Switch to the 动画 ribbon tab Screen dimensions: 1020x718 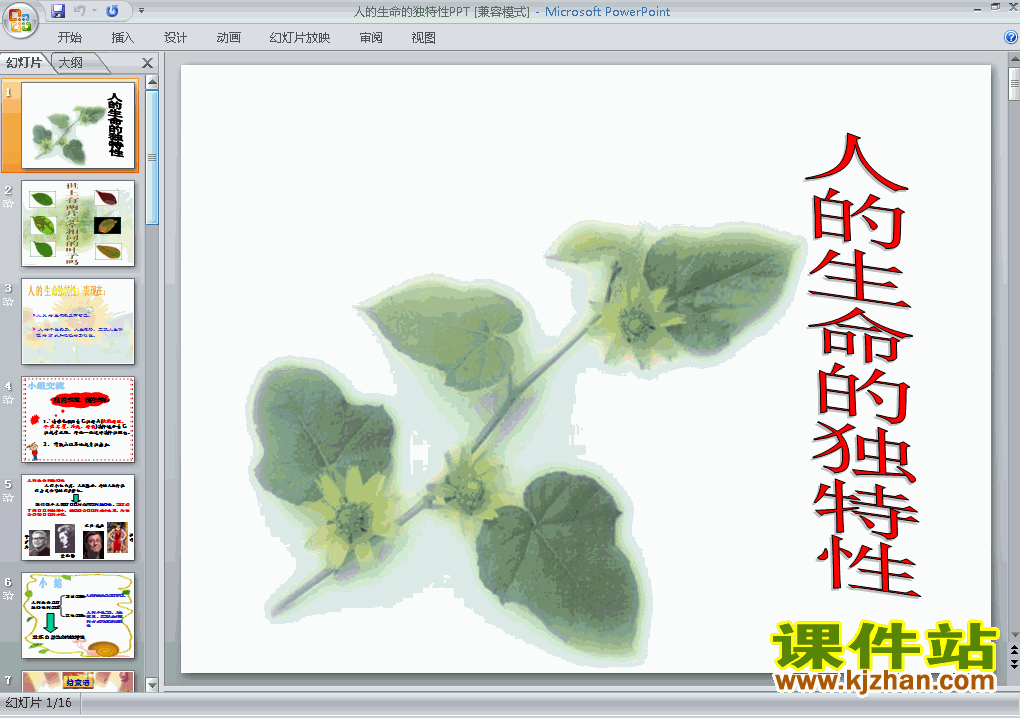(x=228, y=38)
